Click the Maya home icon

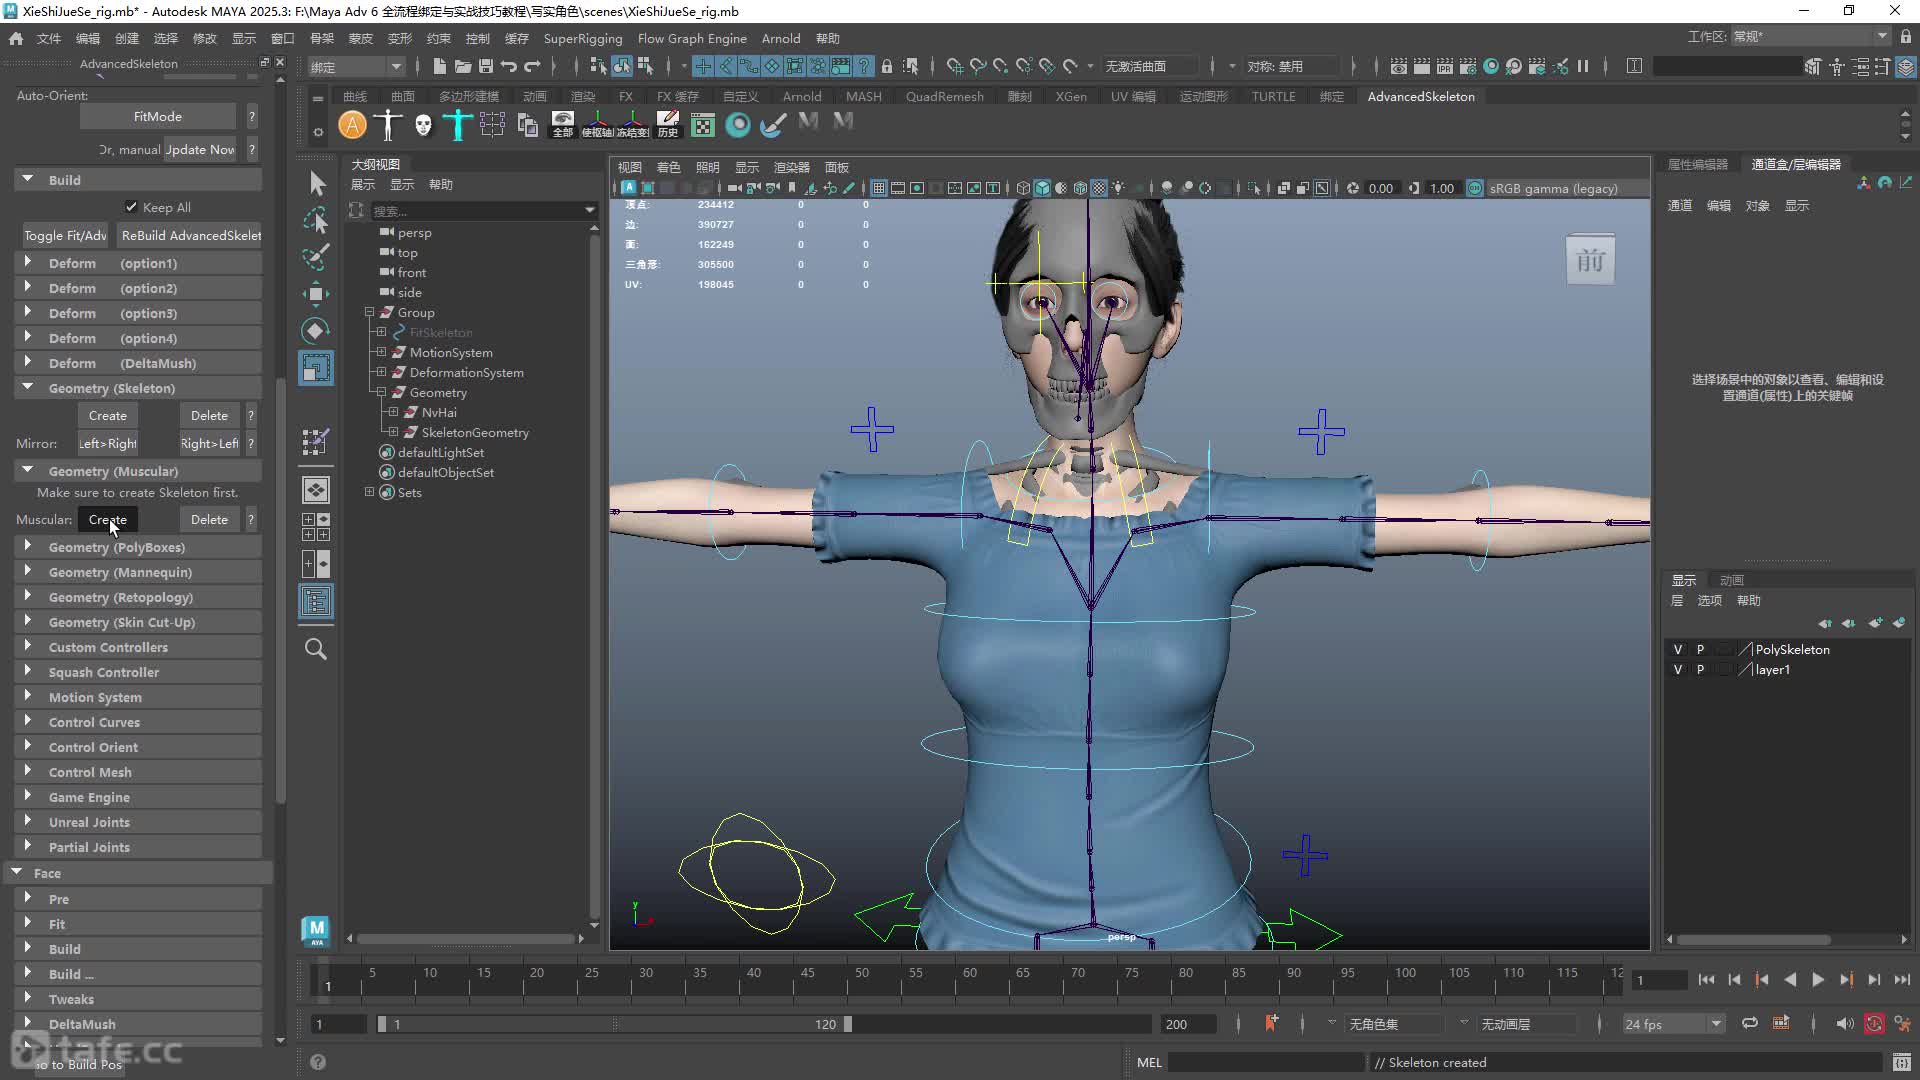(x=16, y=38)
